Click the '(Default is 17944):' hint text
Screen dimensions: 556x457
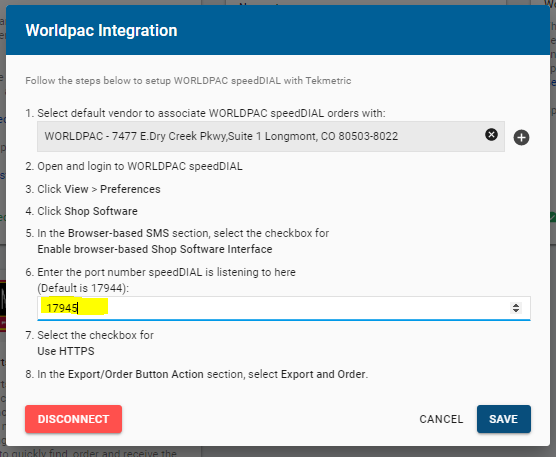coord(83,288)
